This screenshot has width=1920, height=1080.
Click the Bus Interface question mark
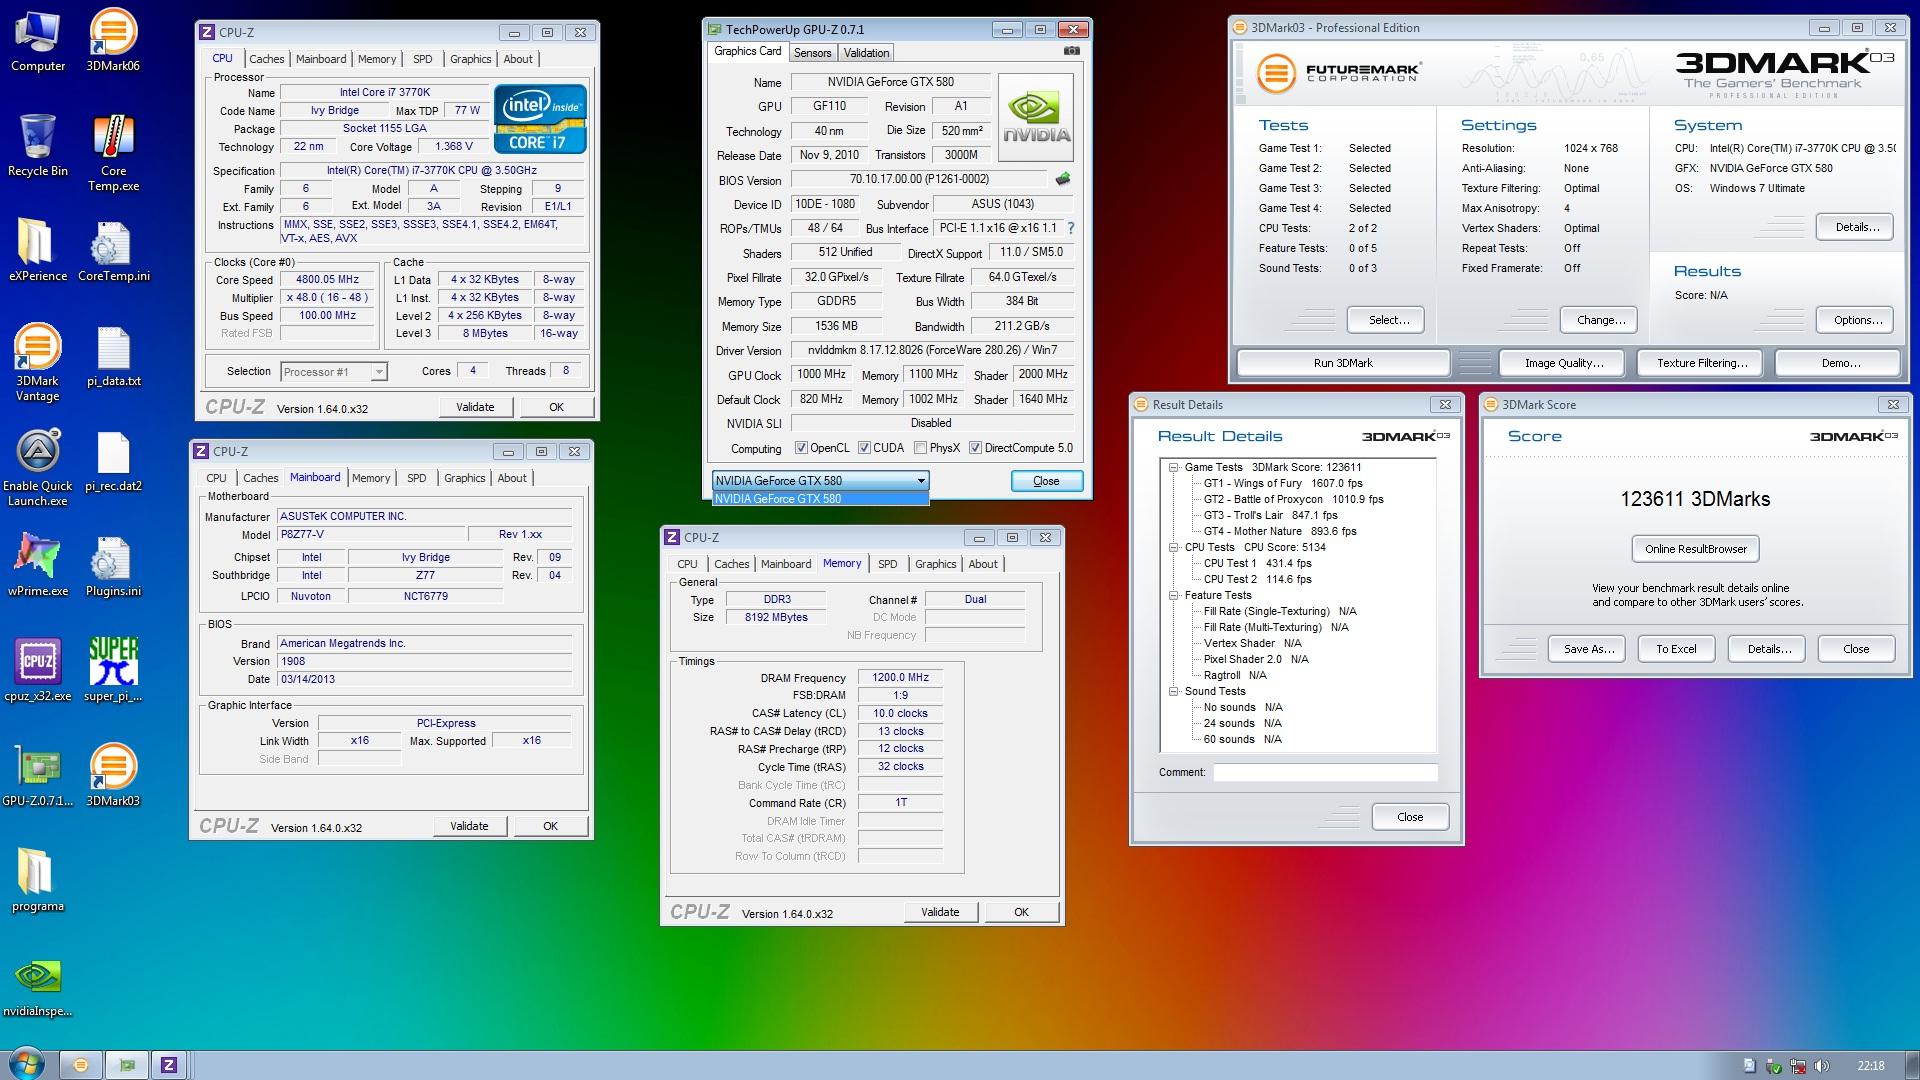point(1071,228)
